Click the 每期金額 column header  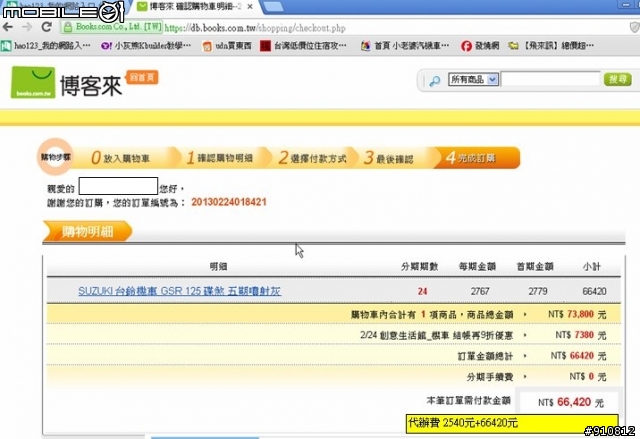tap(477, 266)
